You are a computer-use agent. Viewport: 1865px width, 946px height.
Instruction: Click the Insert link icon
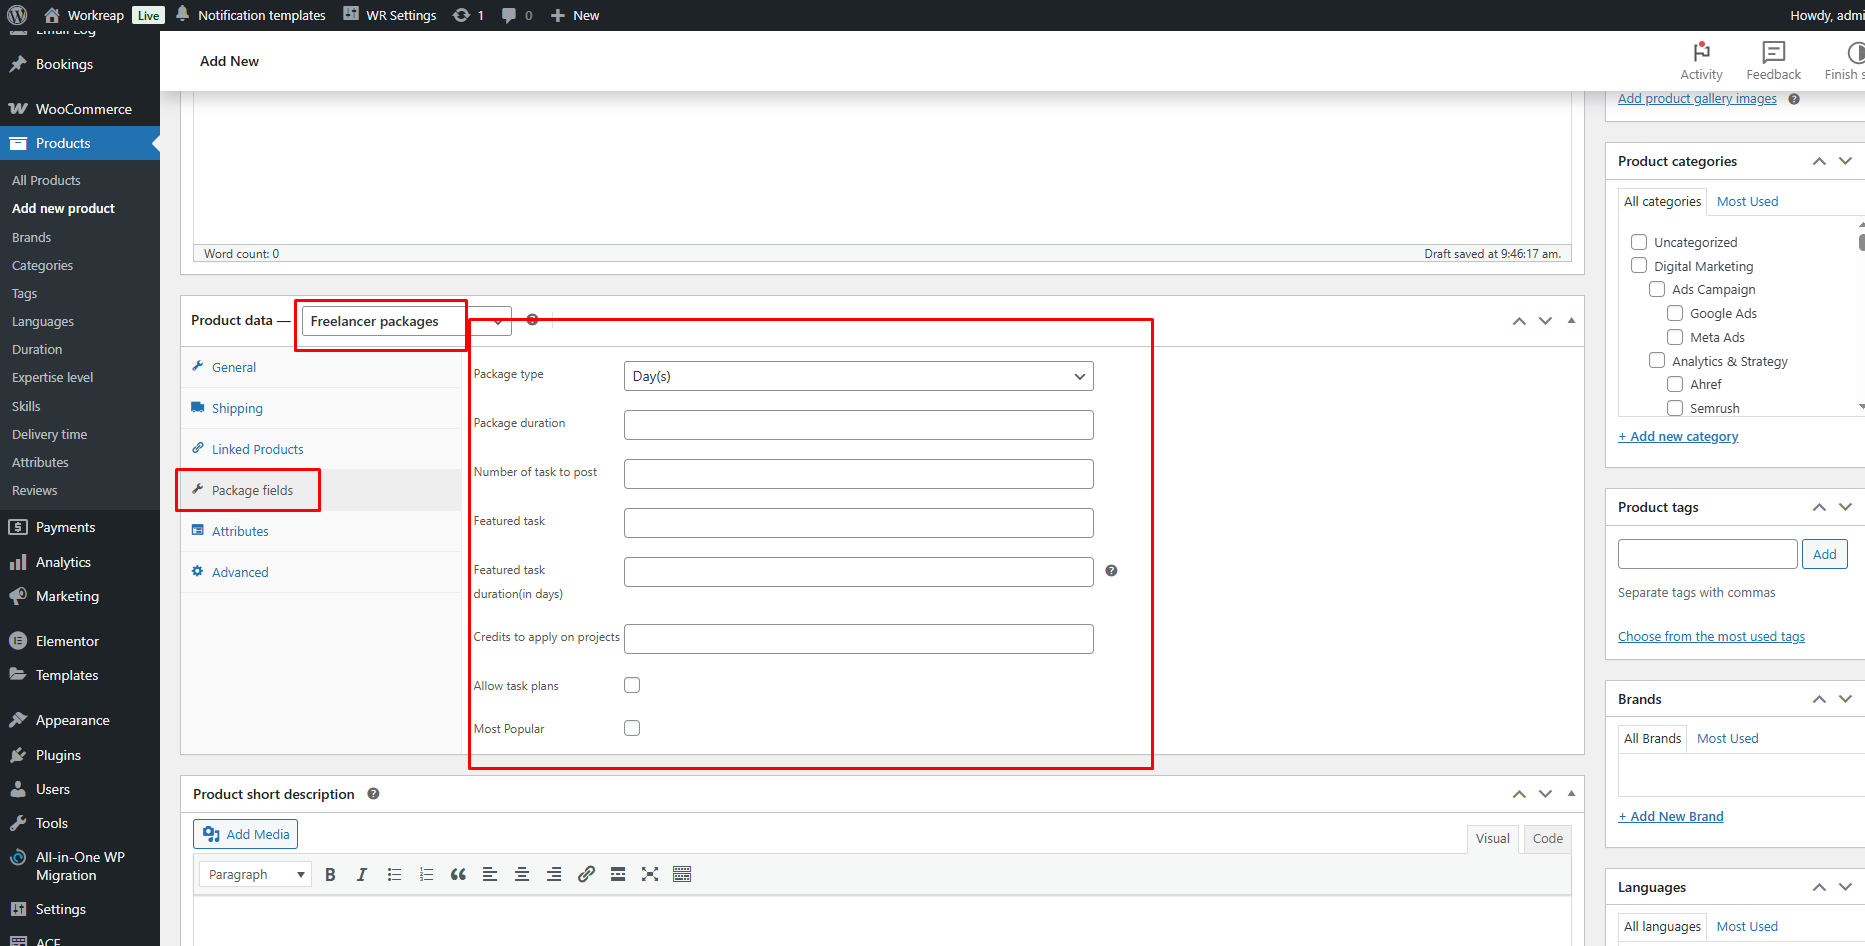(x=586, y=874)
